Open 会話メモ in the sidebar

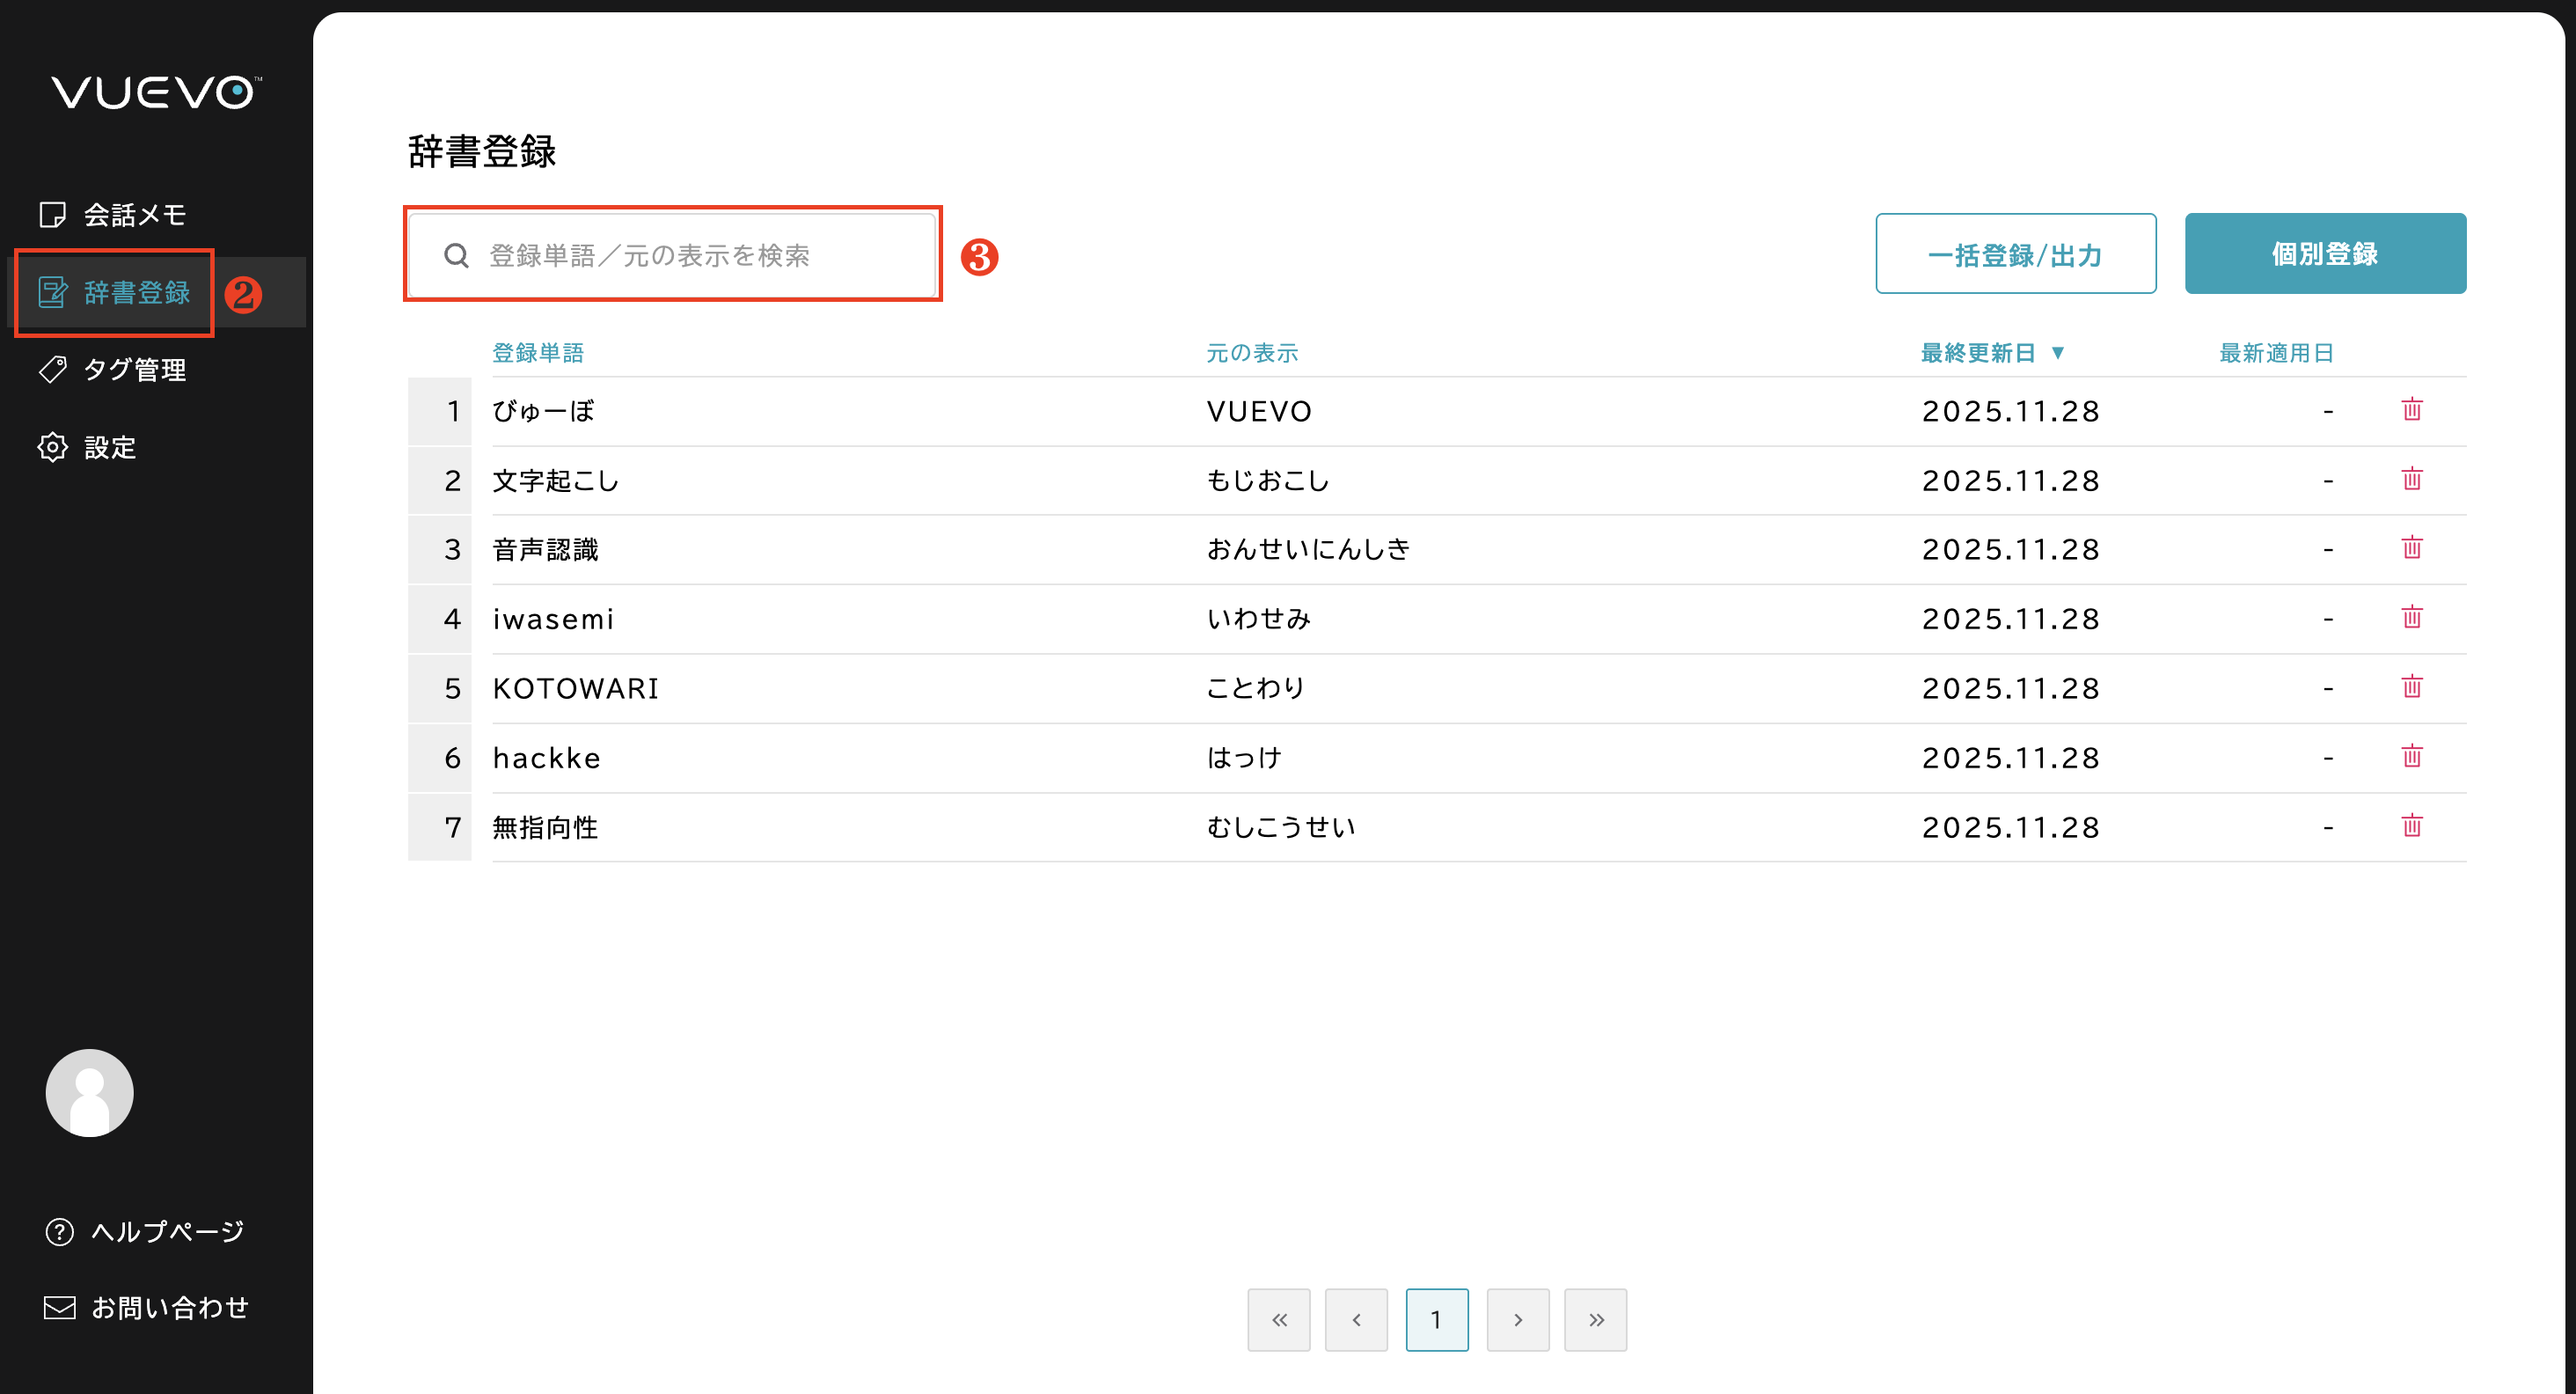click(134, 215)
